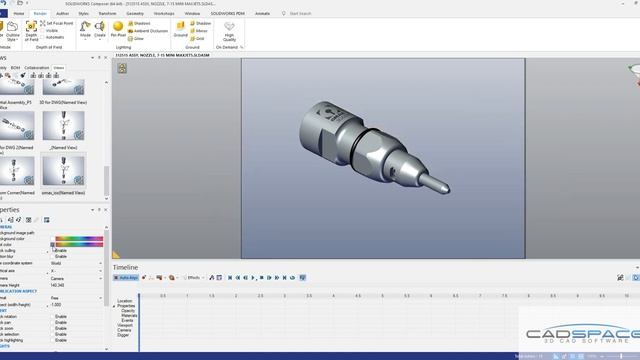
Task: Select the Camera track in Timeline
Action: click(124, 330)
